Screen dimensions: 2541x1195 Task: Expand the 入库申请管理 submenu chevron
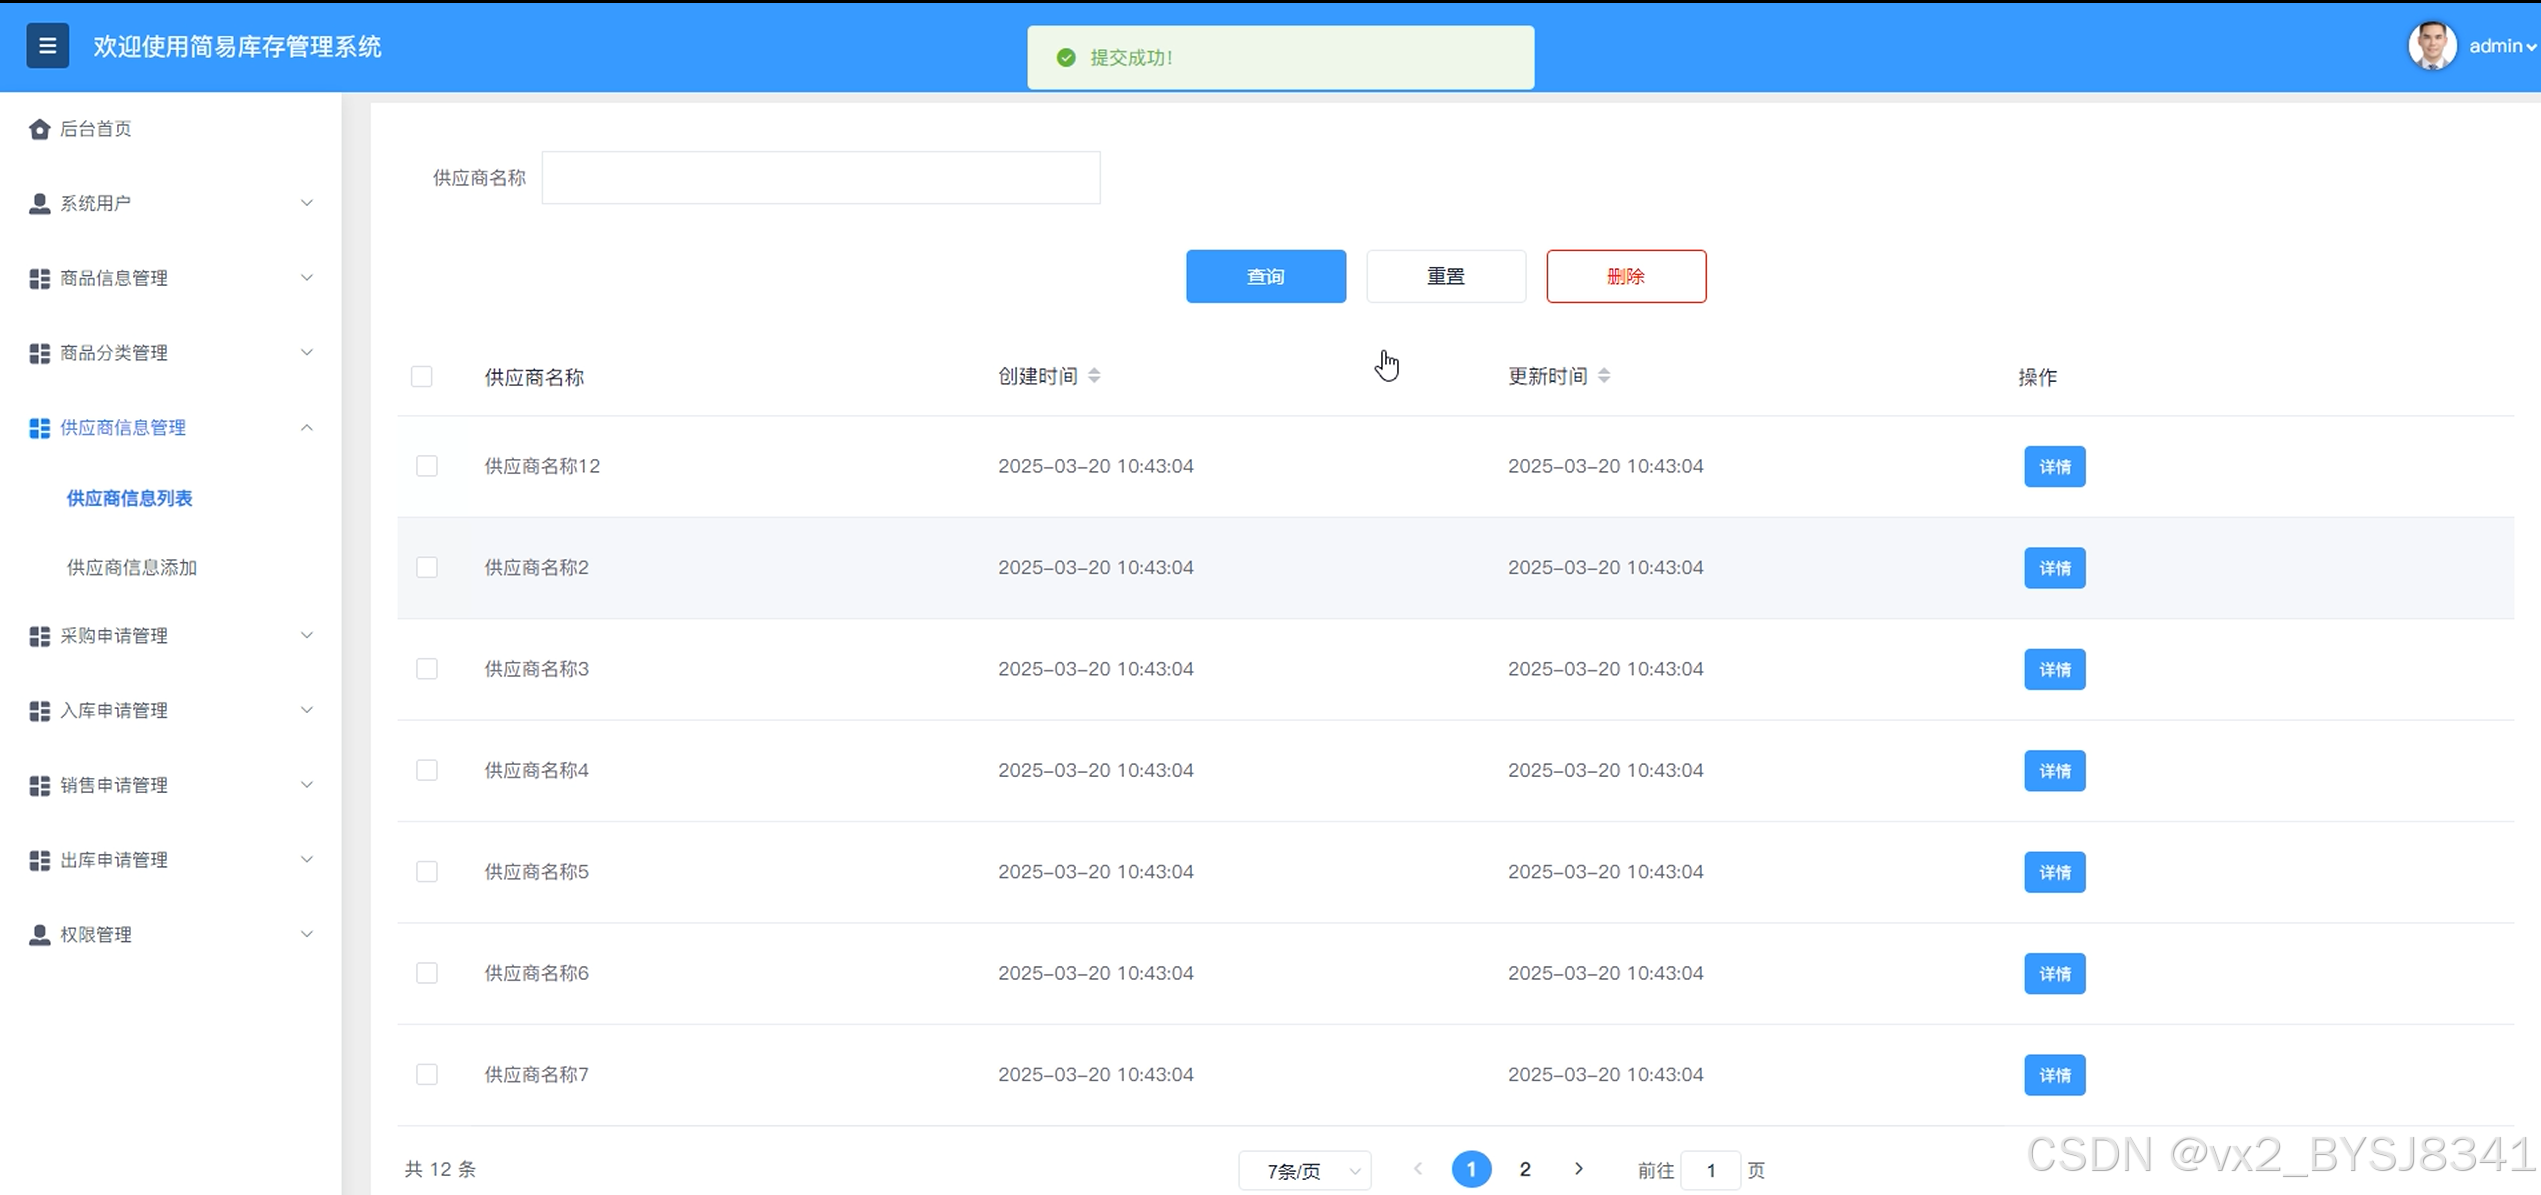coord(307,711)
